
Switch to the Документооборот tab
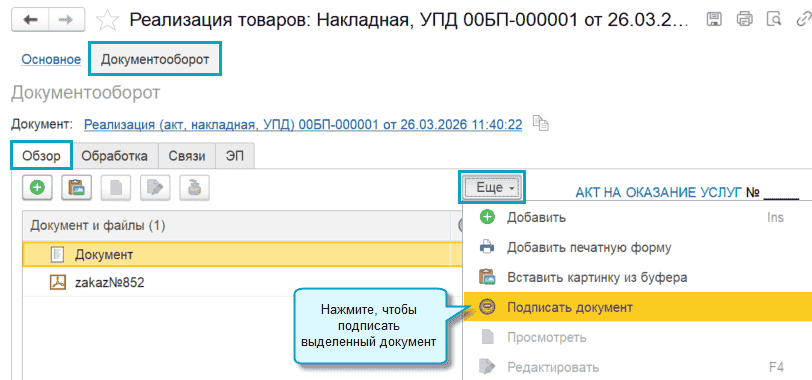(x=155, y=60)
